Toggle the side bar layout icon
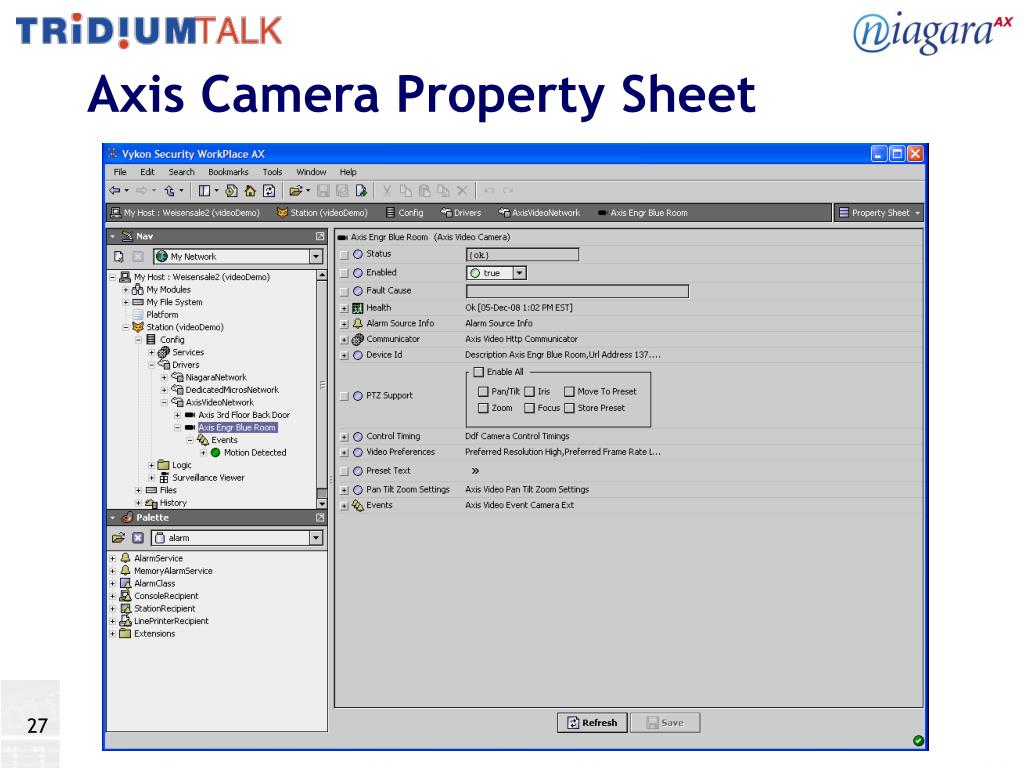 [x=204, y=191]
